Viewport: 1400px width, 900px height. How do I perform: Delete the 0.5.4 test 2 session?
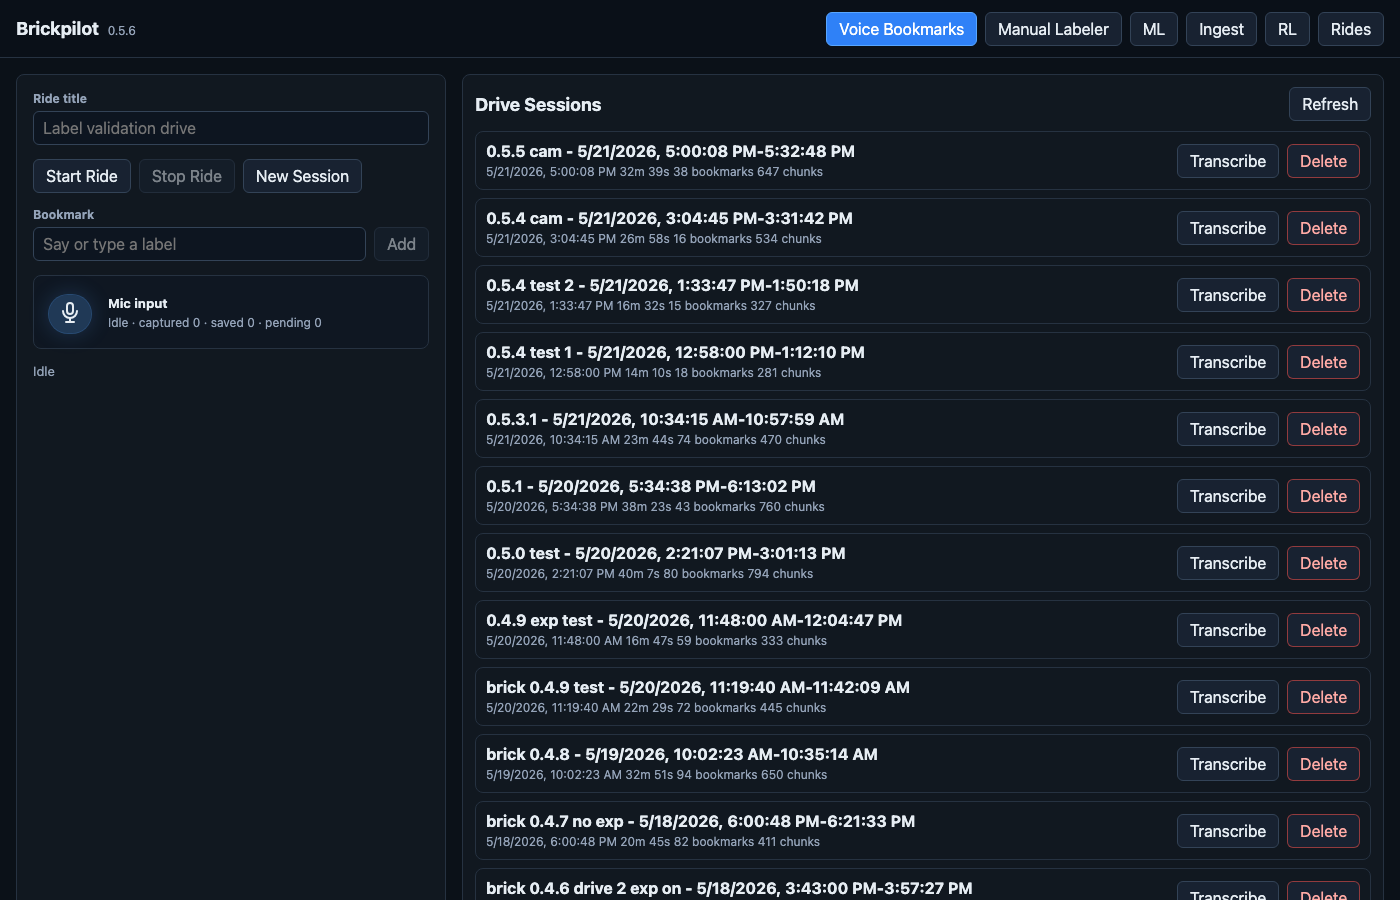pyautogui.click(x=1323, y=295)
